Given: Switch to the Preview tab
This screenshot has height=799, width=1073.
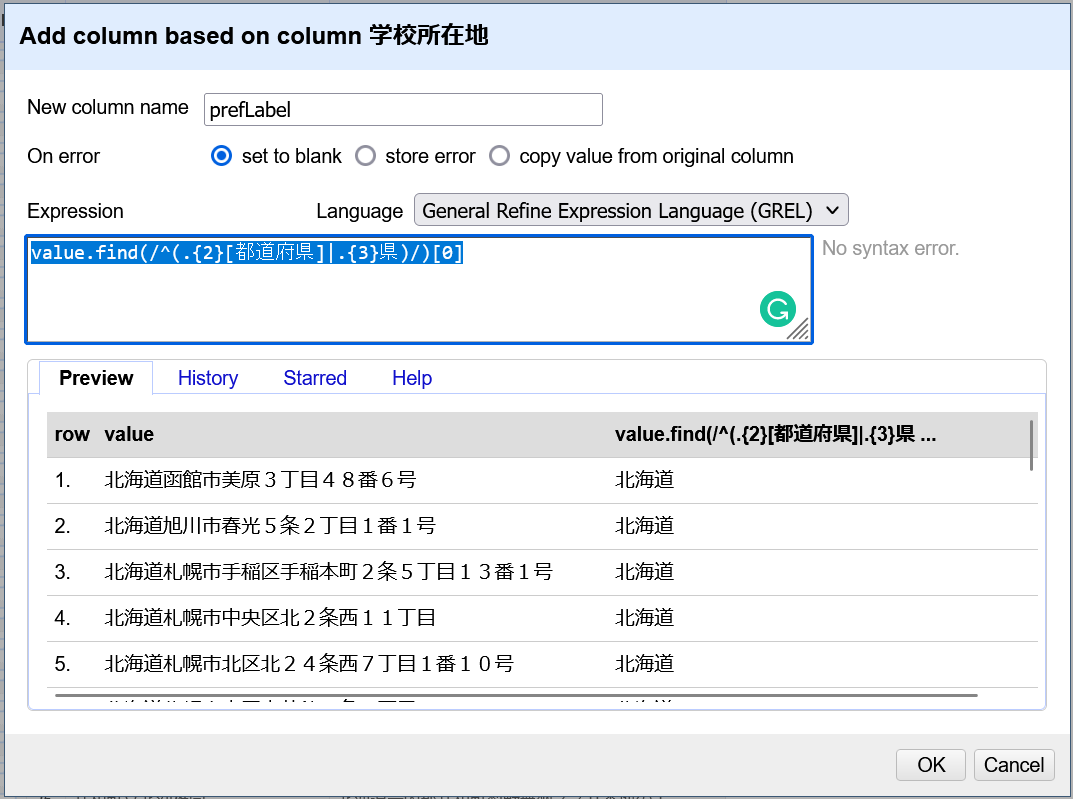Looking at the screenshot, I should pos(96,378).
